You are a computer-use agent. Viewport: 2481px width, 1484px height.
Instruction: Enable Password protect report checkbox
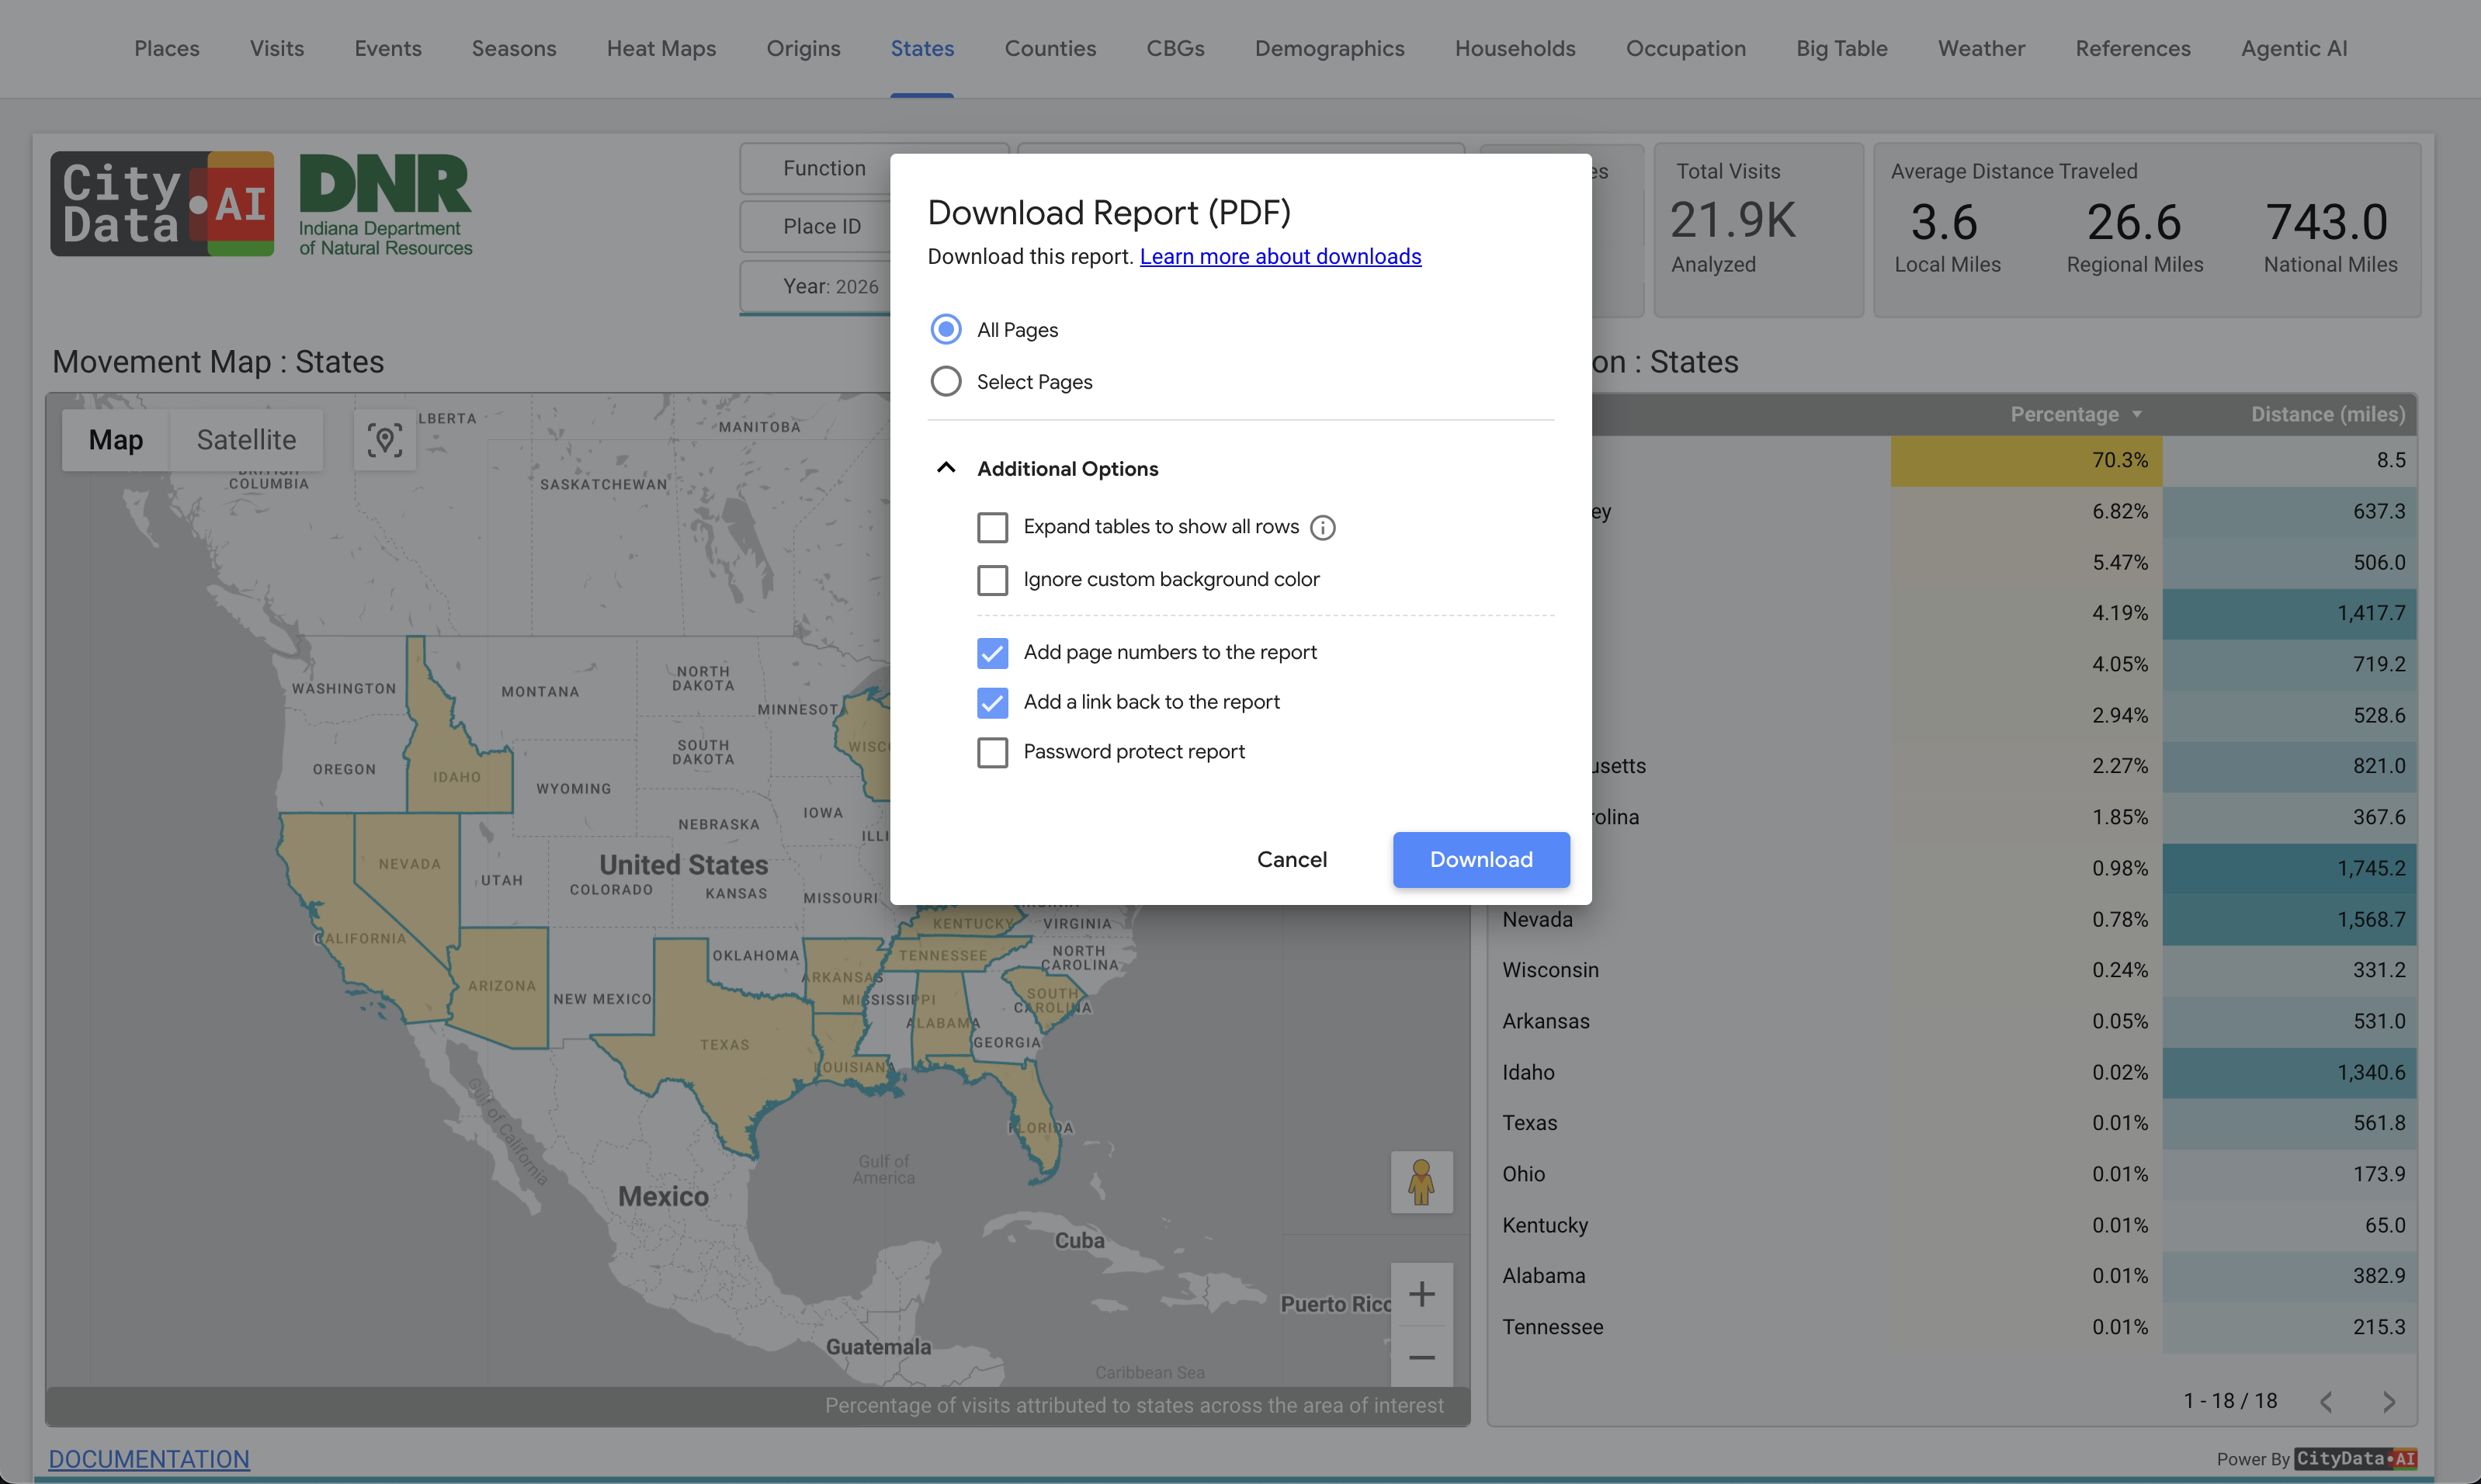pyautogui.click(x=992, y=752)
